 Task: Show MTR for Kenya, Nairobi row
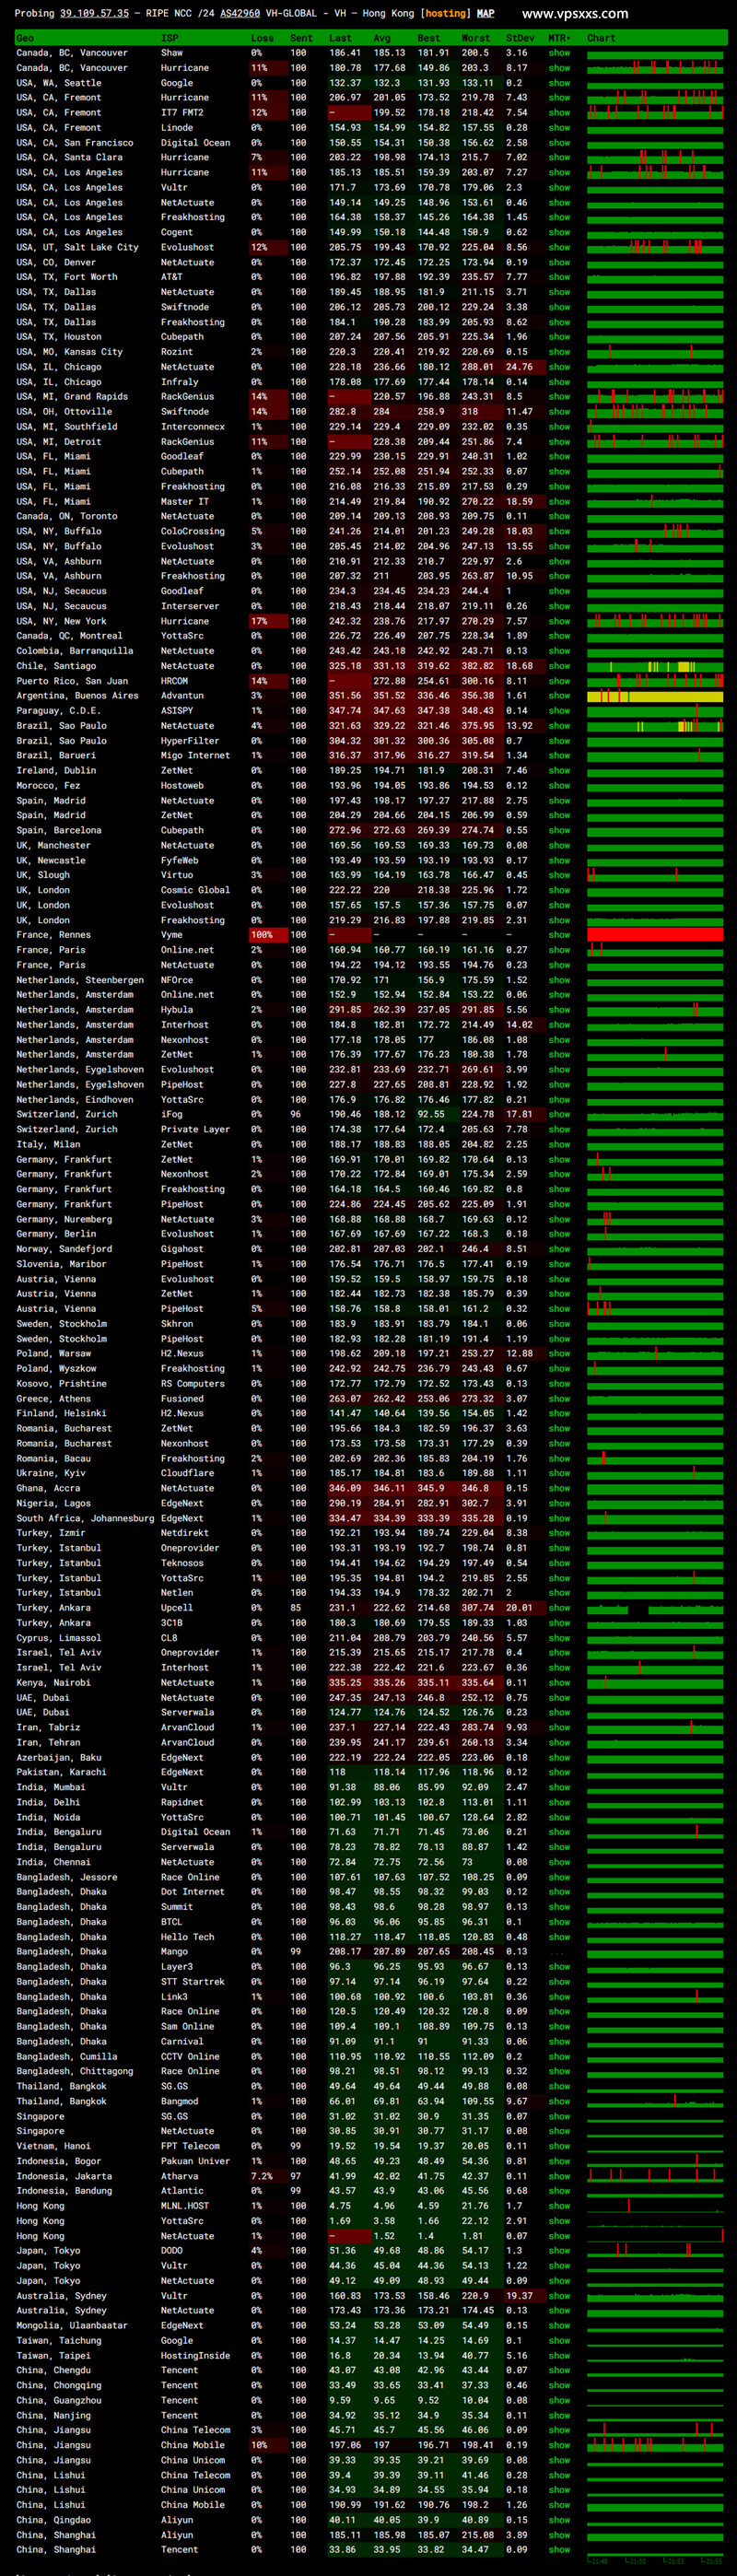point(559,1683)
